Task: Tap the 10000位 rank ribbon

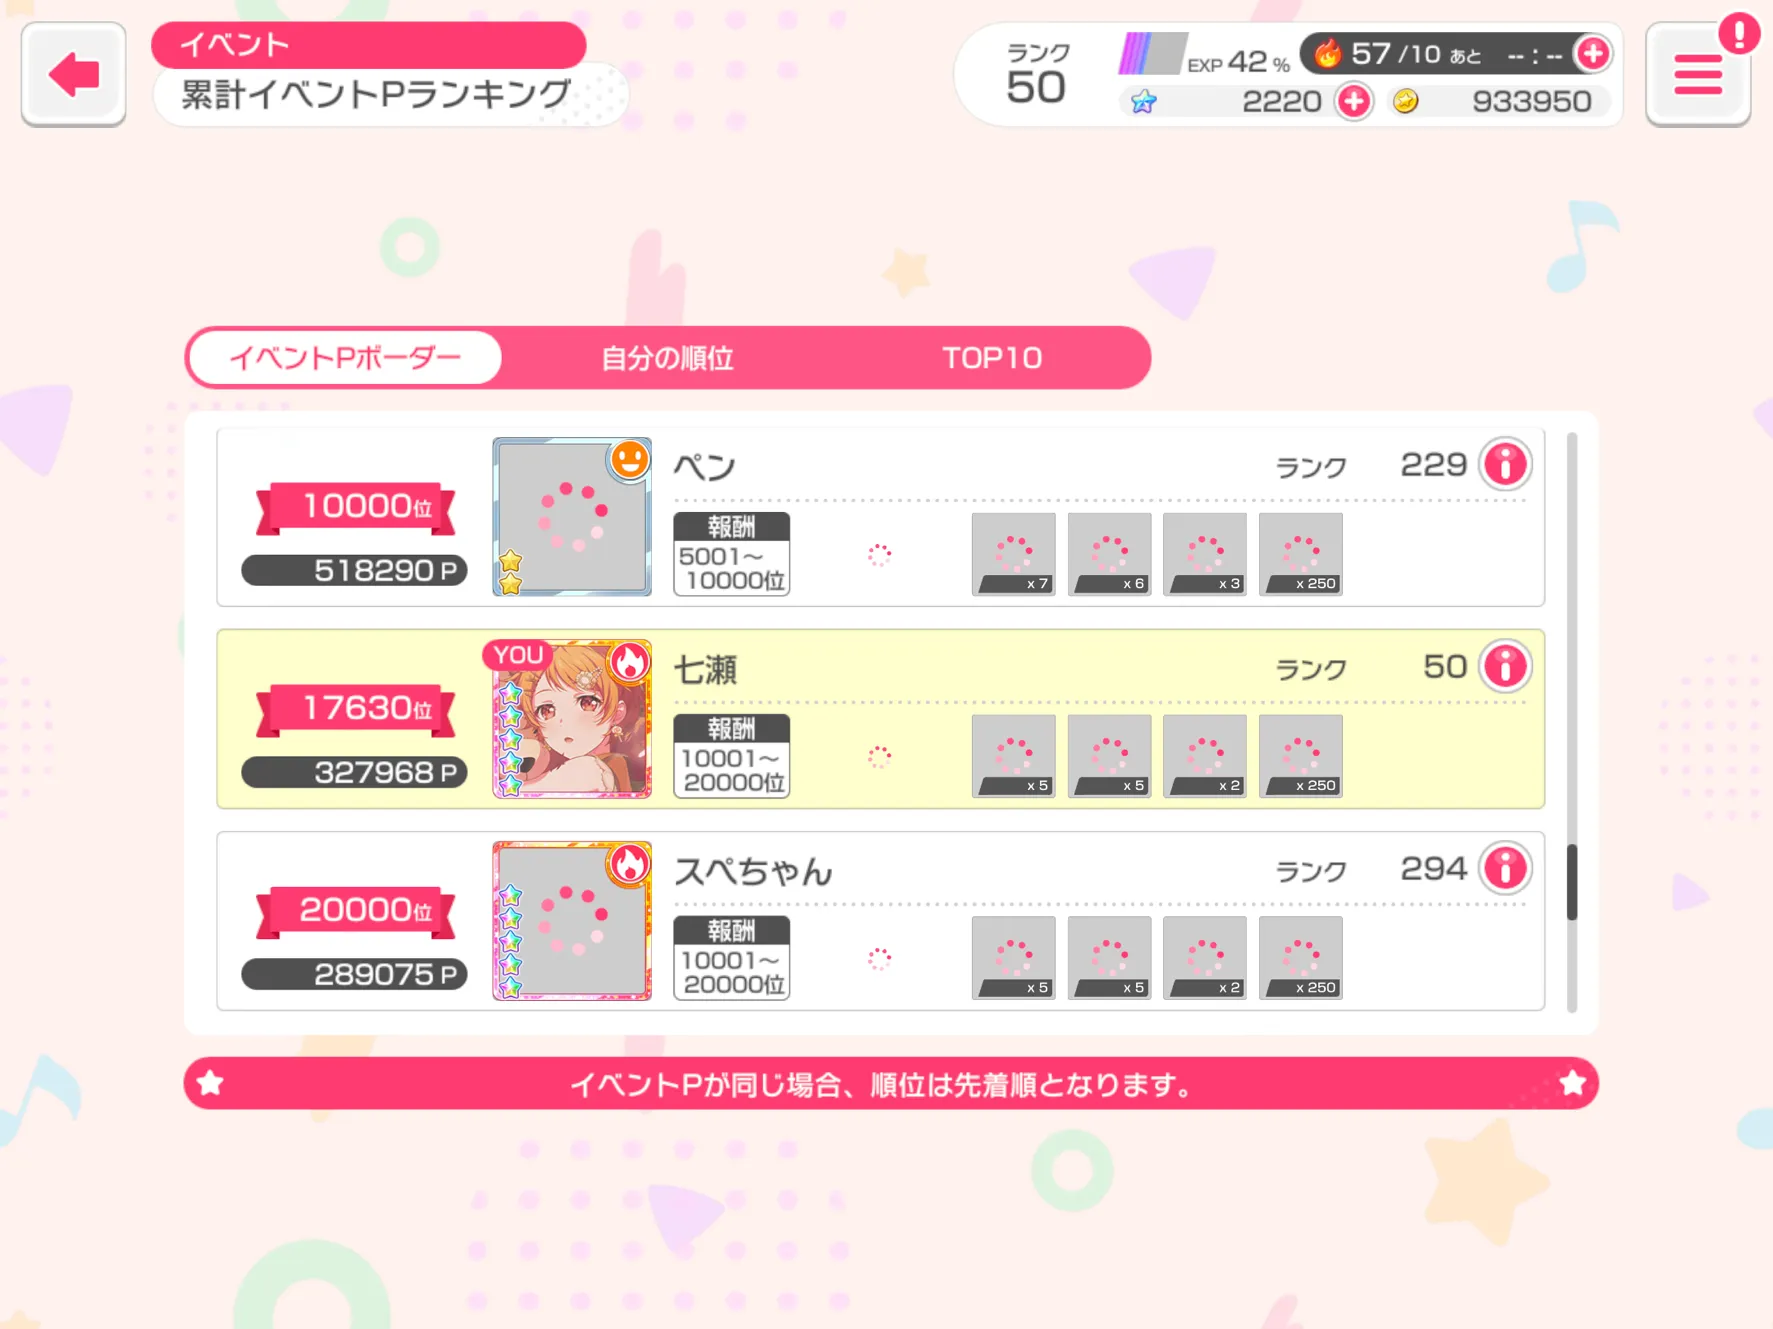Action: [x=356, y=507]
